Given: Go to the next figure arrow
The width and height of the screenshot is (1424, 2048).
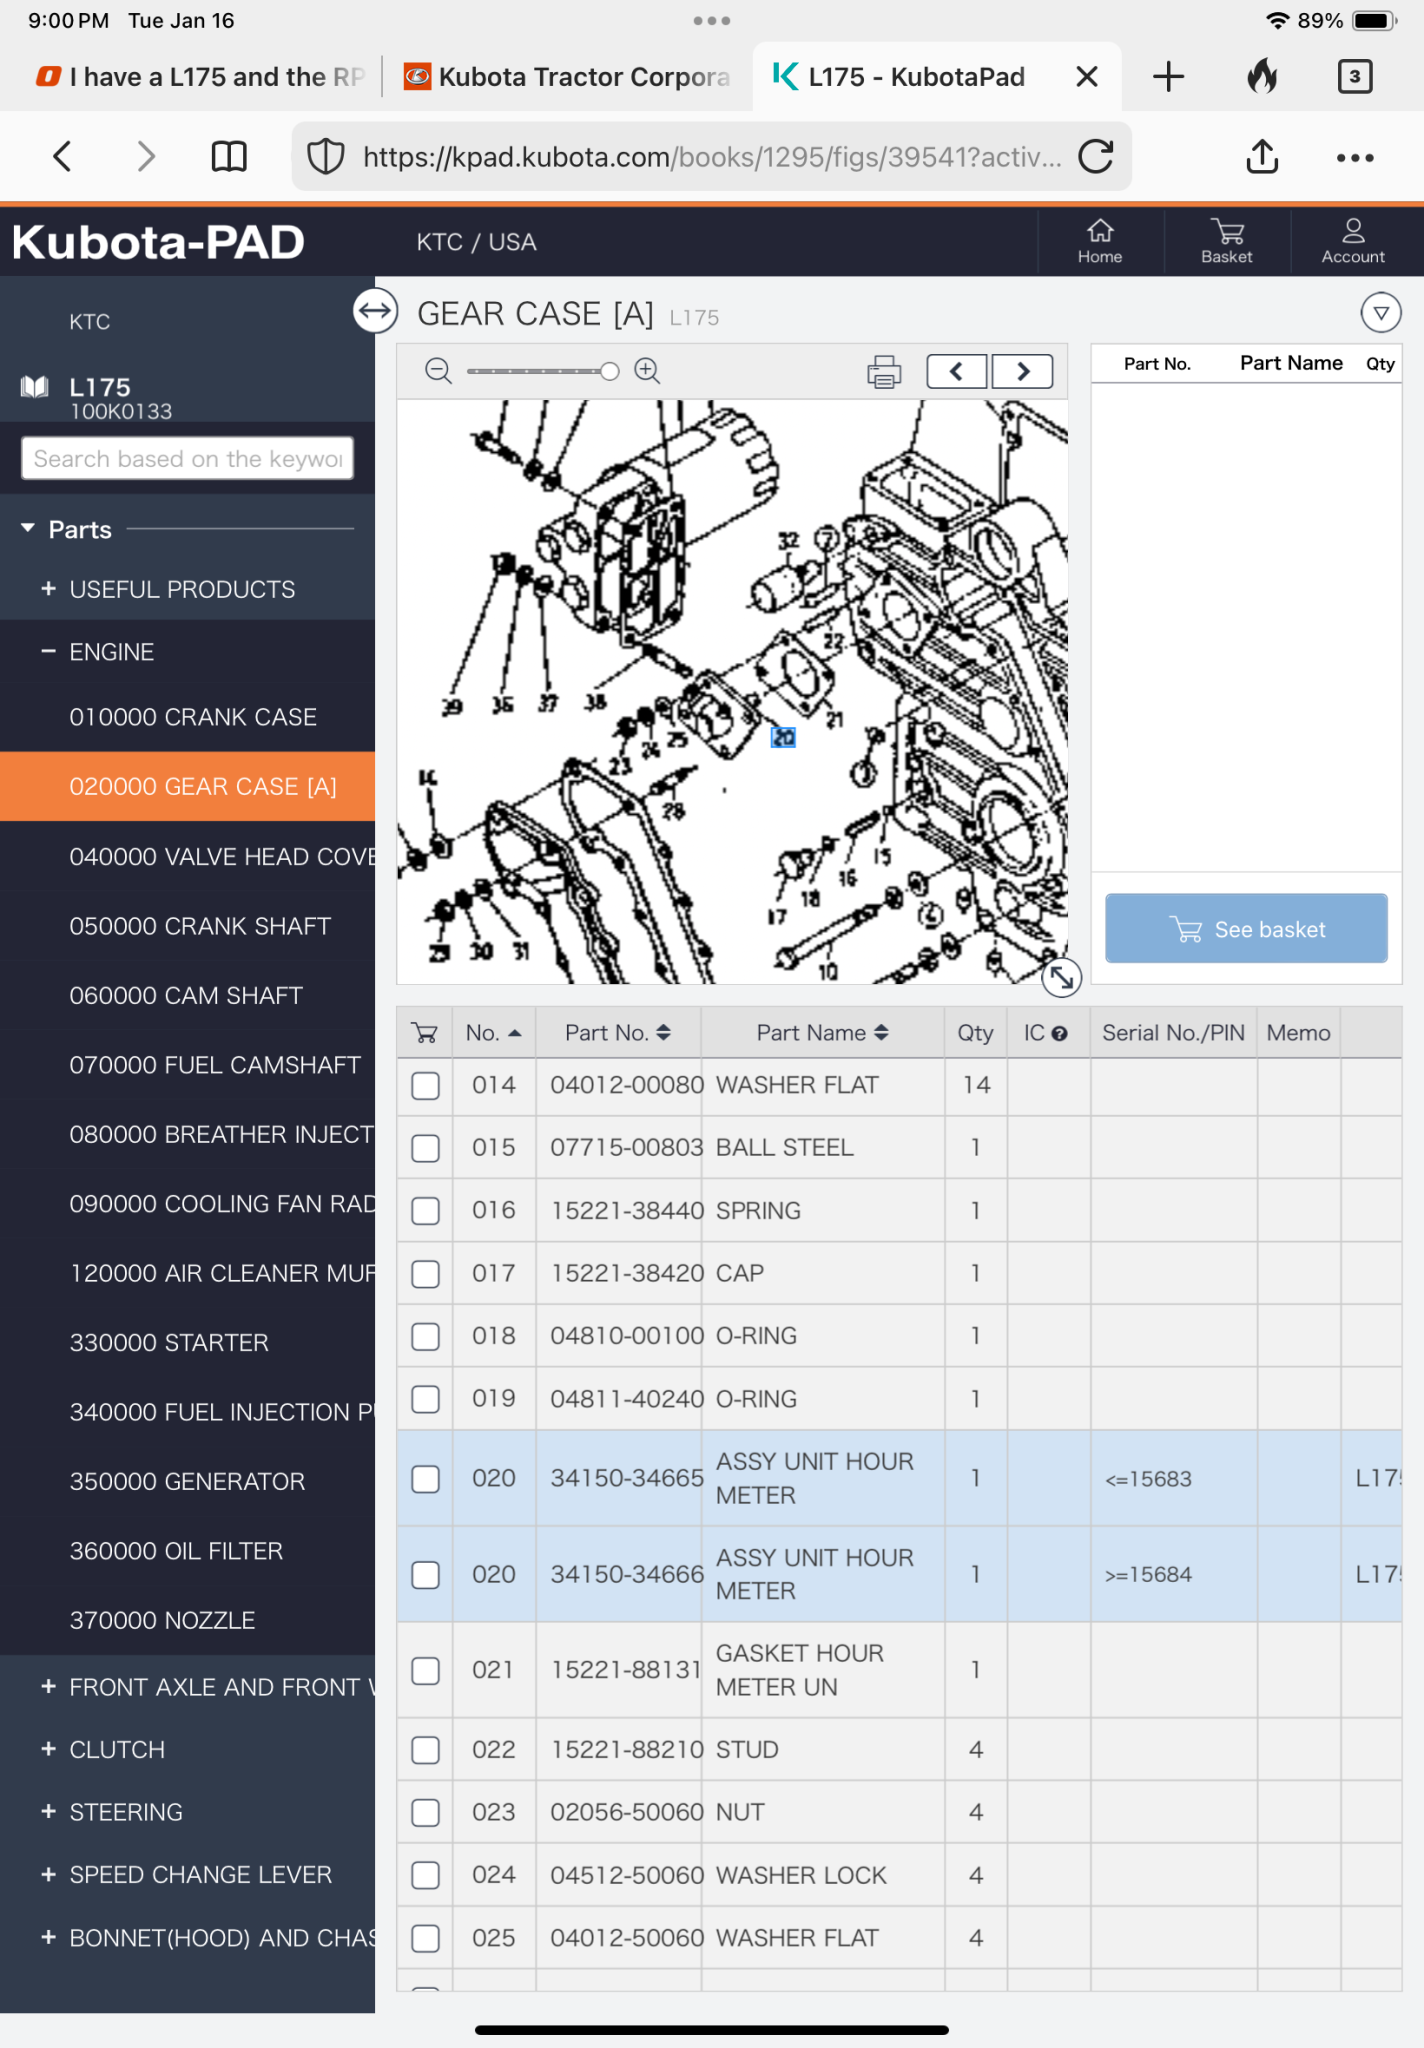Looking at the screenshot, I should [x=1022, y=371].
